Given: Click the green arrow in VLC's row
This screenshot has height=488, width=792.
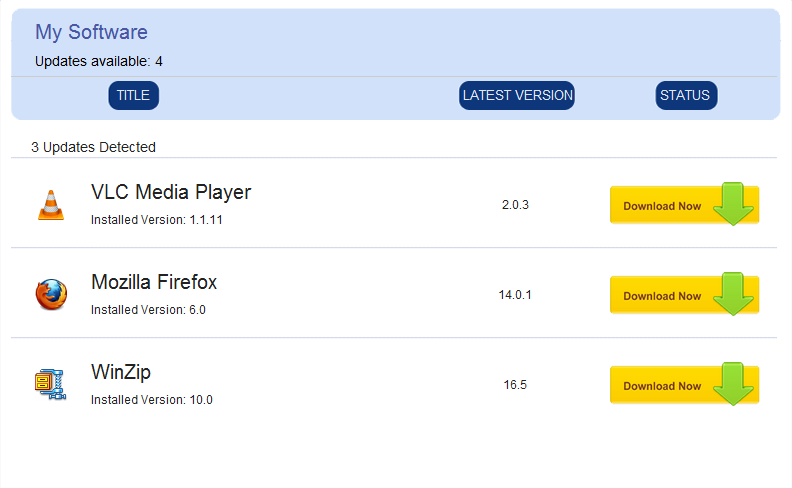Looking at the screenshot, I should coord(735,204).
